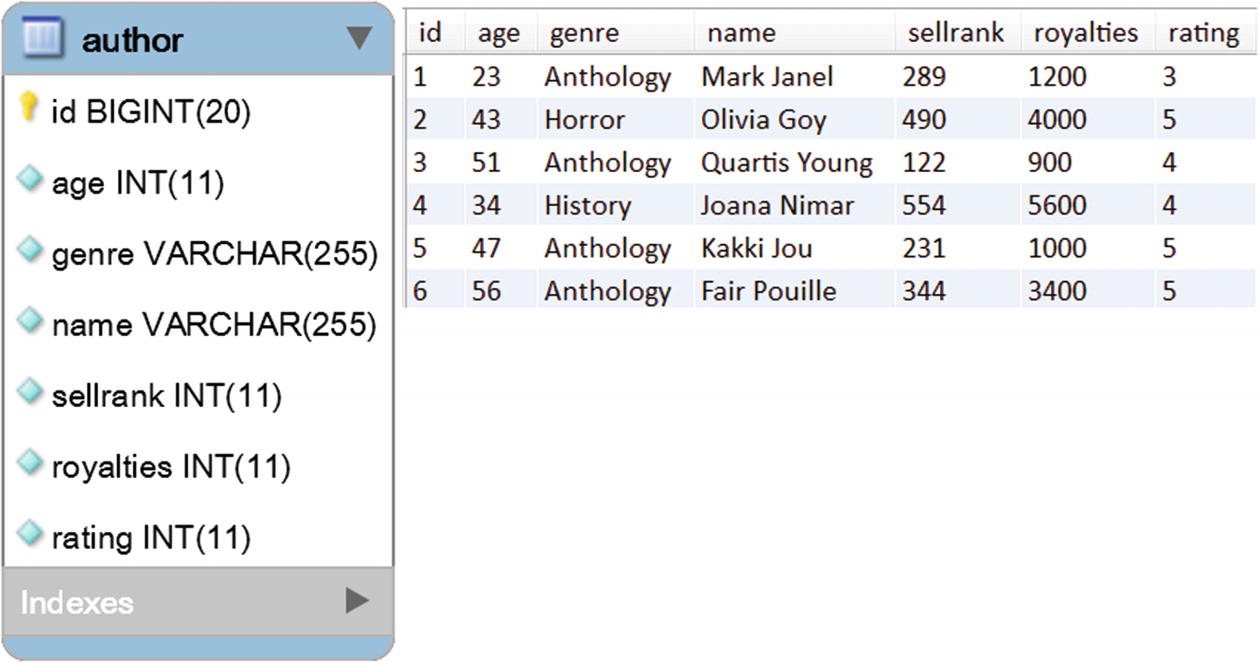Click the diamond icon beside age column
The image size is (1260, 664).
(x=31, y=180)
